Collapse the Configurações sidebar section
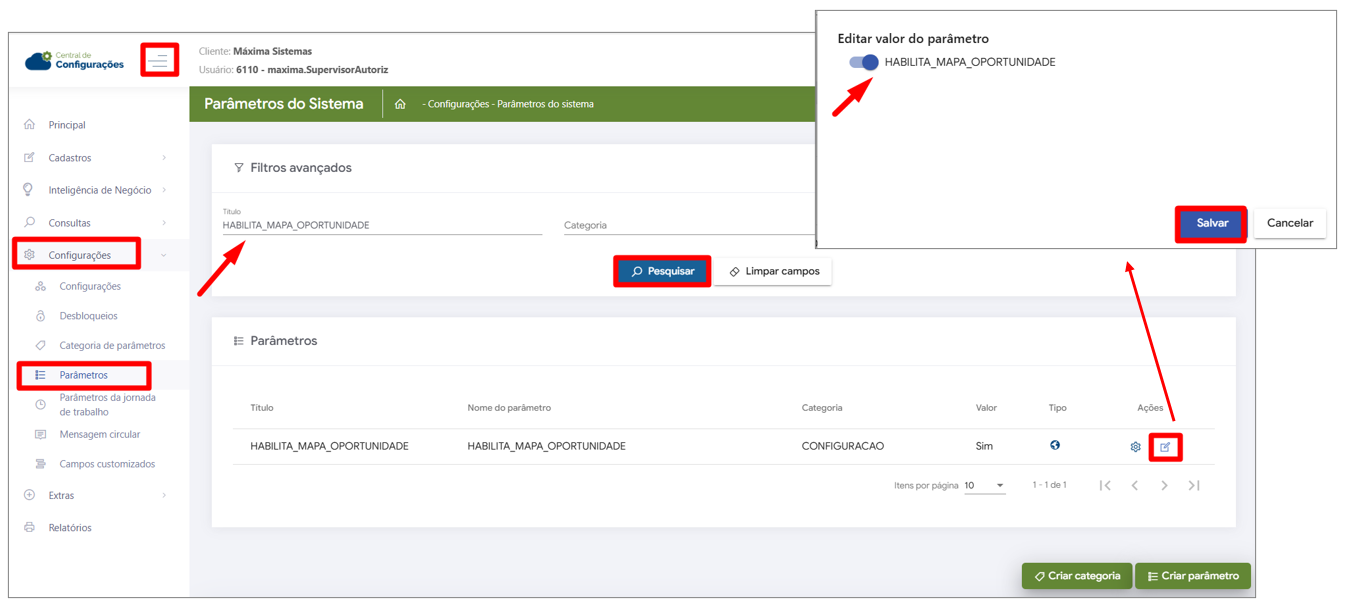This screenshot has height=608, width=1346. 95,255
